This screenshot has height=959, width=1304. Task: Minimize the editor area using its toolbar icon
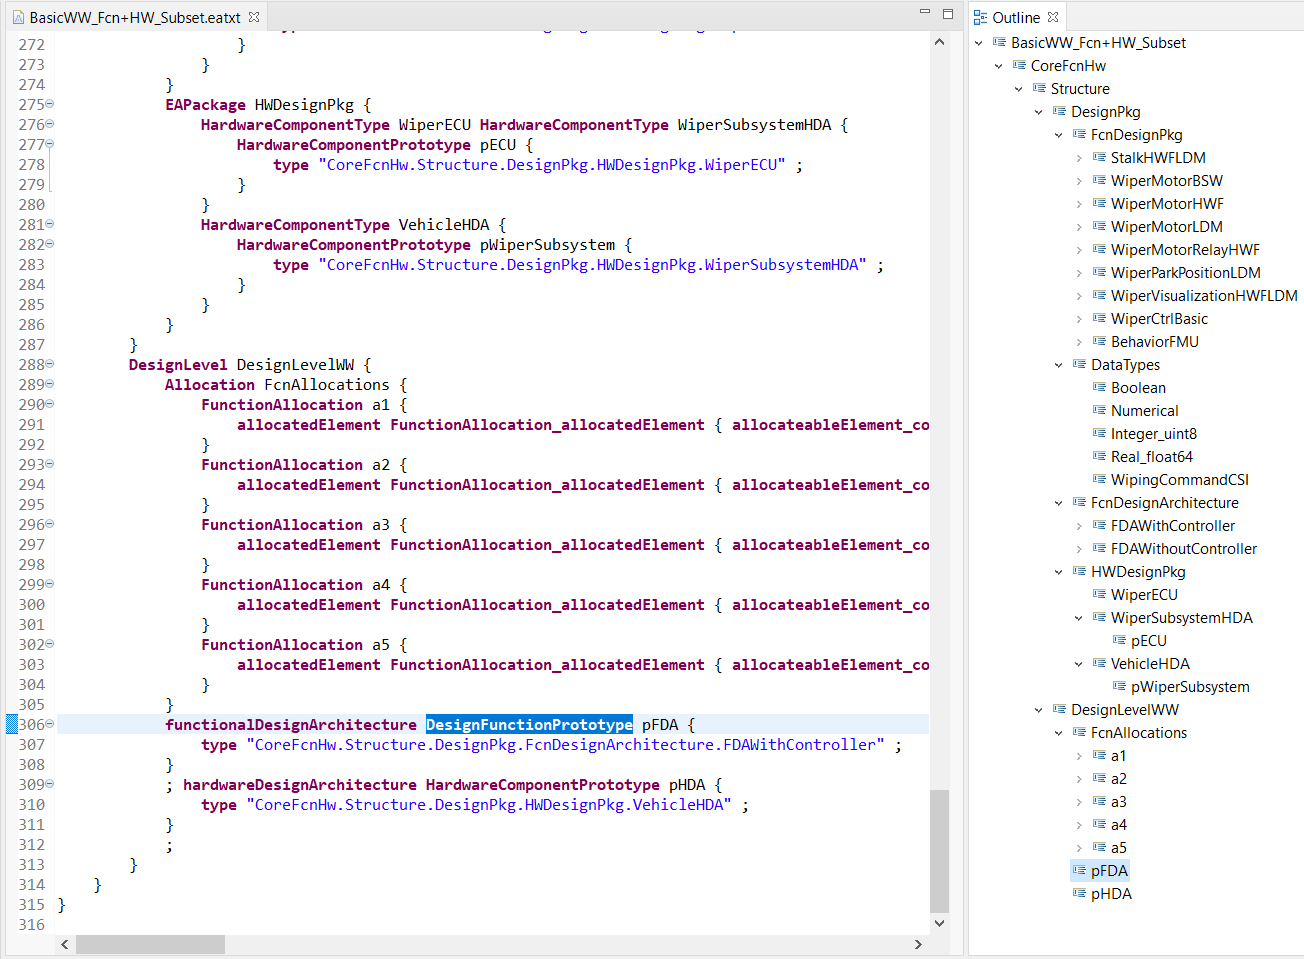tap(925, 13)
